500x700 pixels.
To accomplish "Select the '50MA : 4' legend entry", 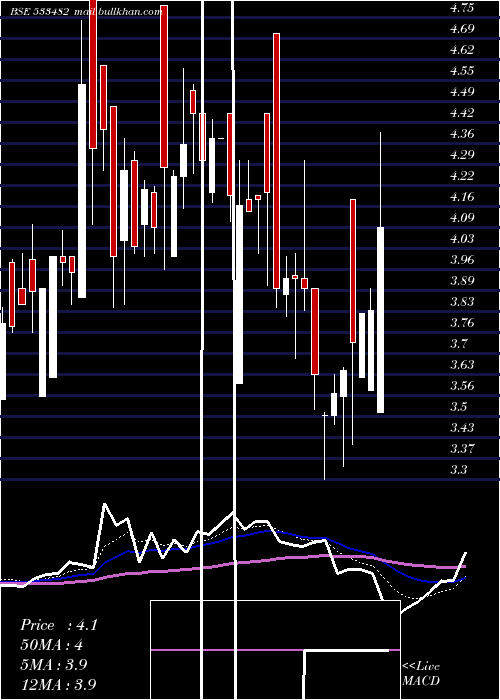I will (52, 645).
